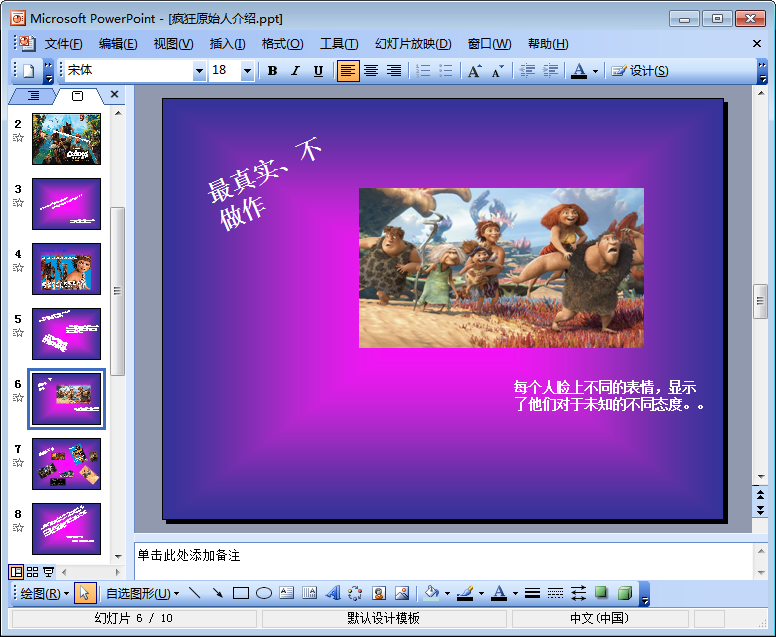Align text left
The image size is (776, 637).
coord(348,71)
